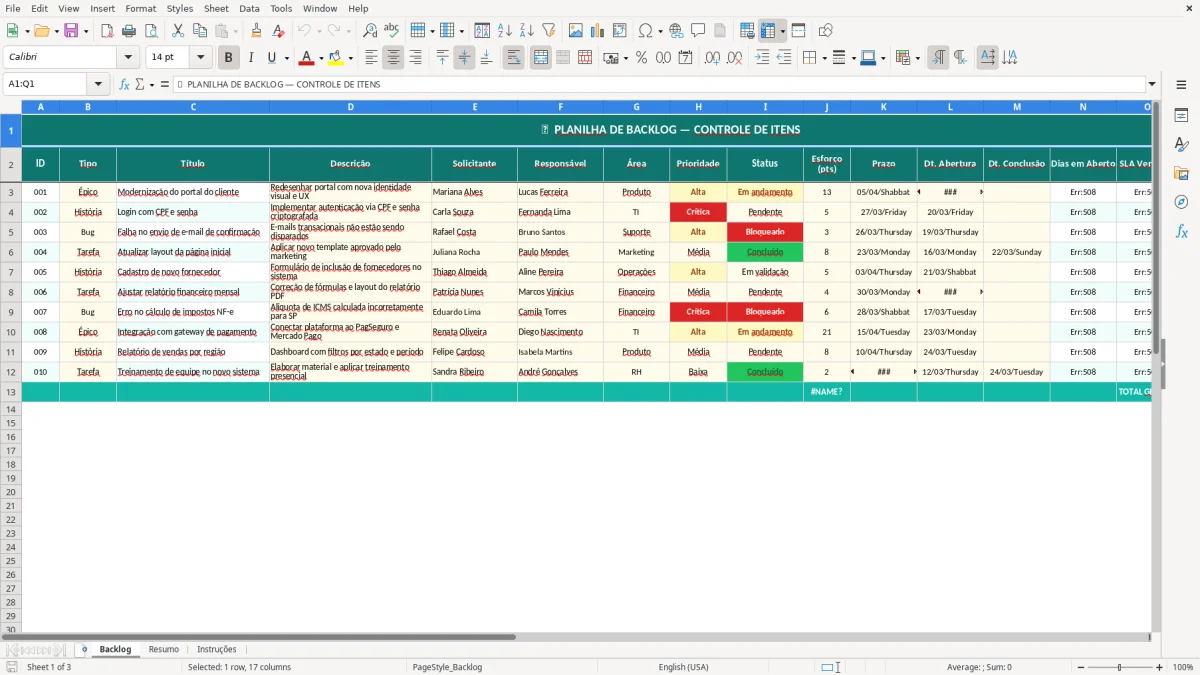
Task: Adjust the zoom slider handle
Action: pyautogui.click(x=1120, y=667)
